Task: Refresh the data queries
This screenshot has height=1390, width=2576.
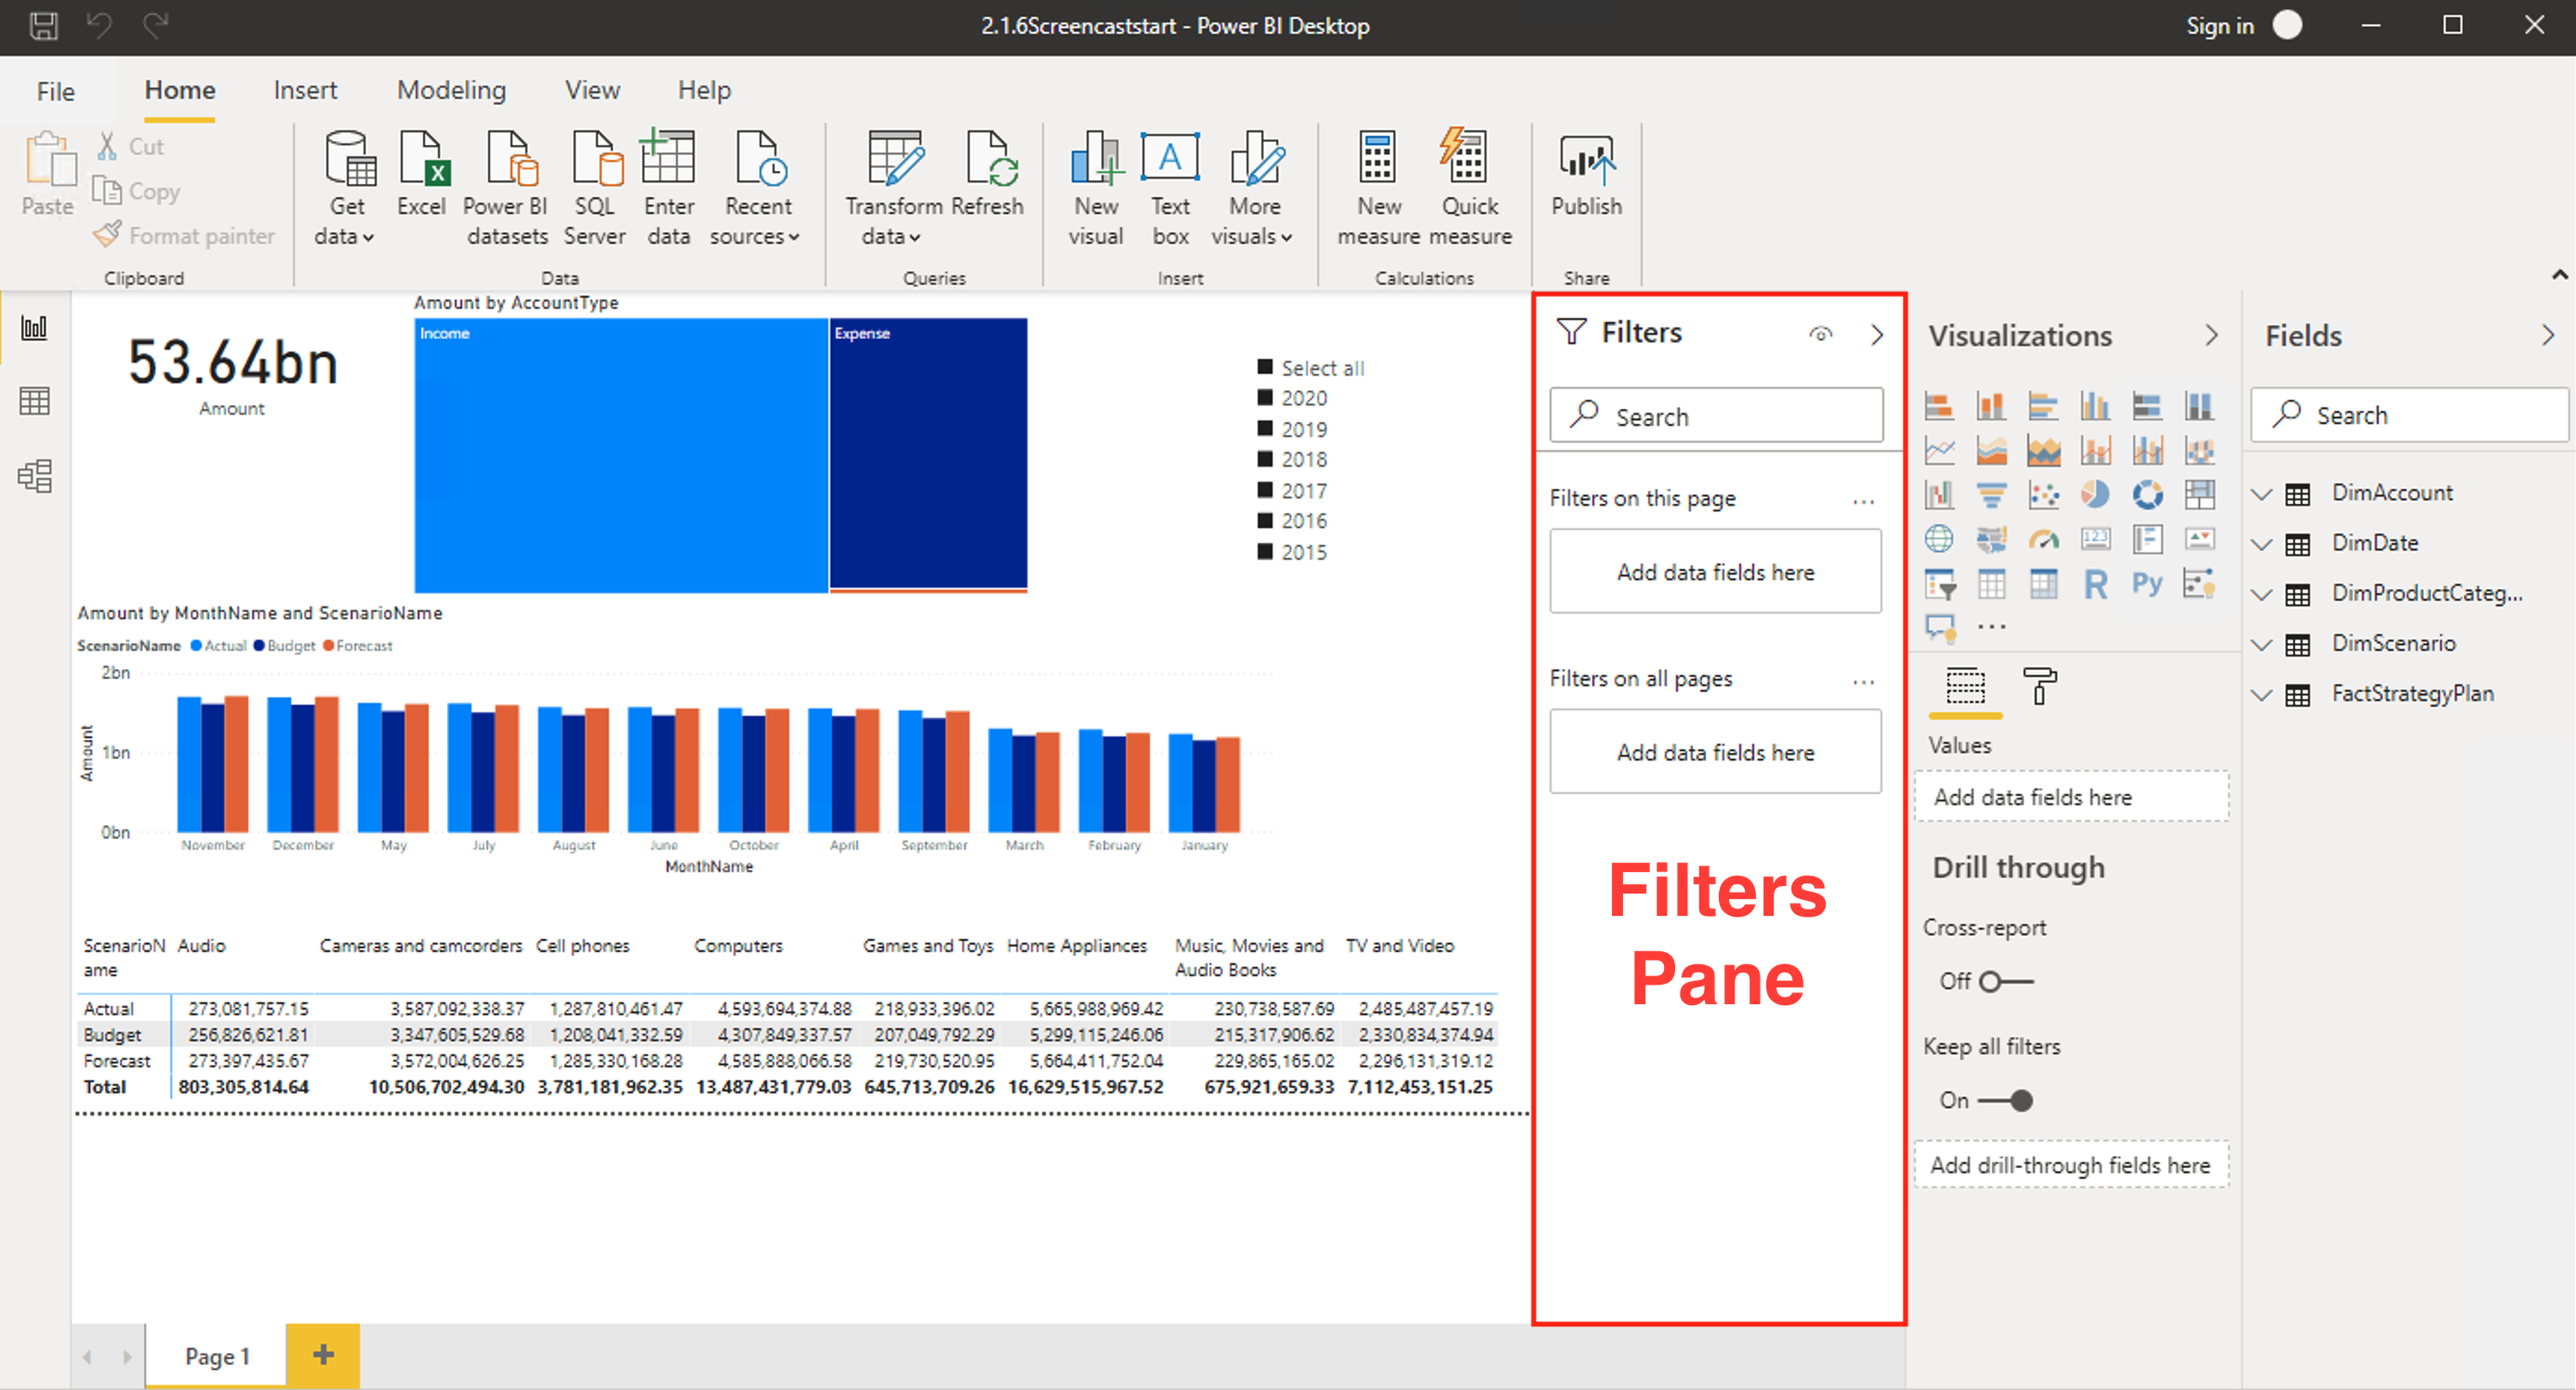Action: tap(987, 174)
